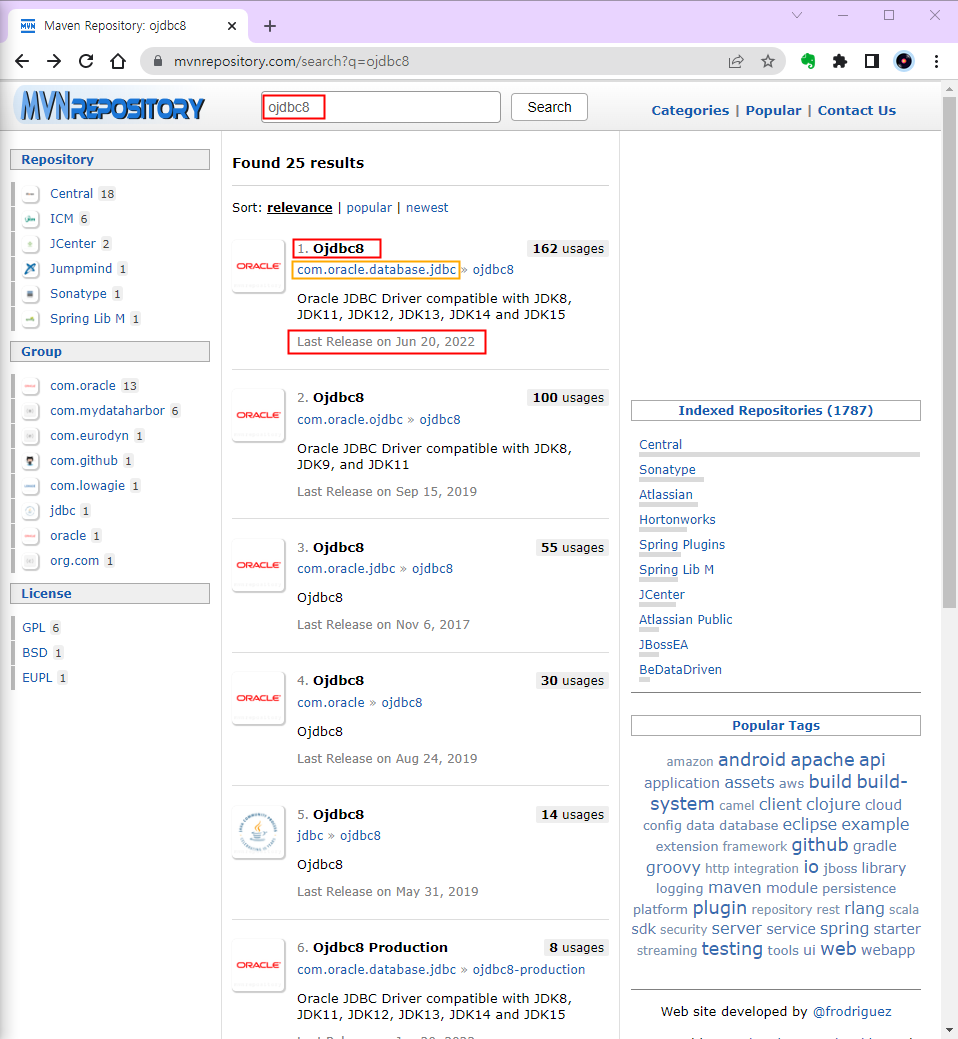Open com.oracle.database.jdbc group link in result 1
958x1039 pixels.
376,270
